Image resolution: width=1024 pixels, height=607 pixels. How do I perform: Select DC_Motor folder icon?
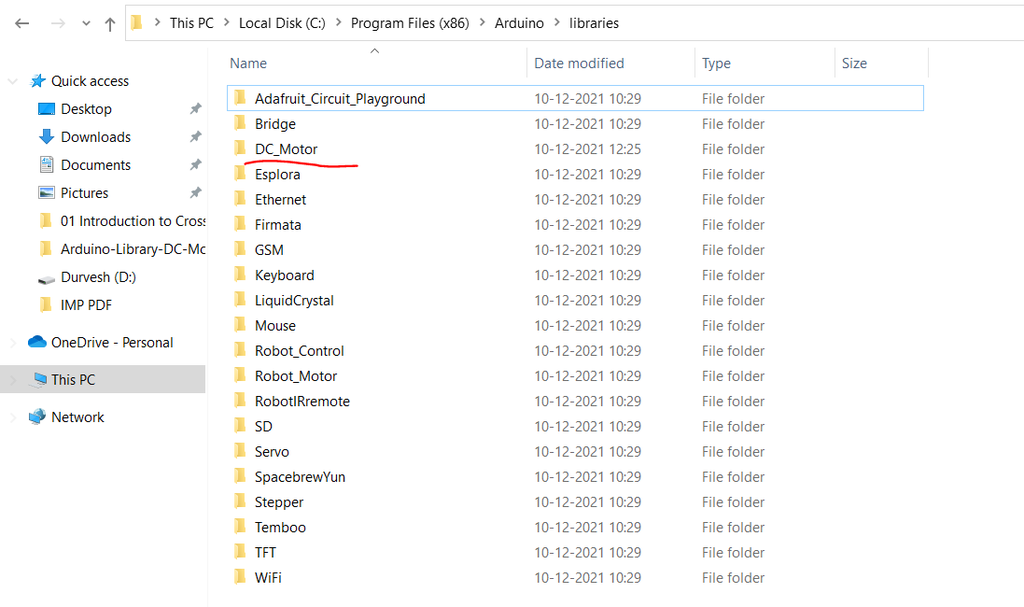tap(240, 148)
